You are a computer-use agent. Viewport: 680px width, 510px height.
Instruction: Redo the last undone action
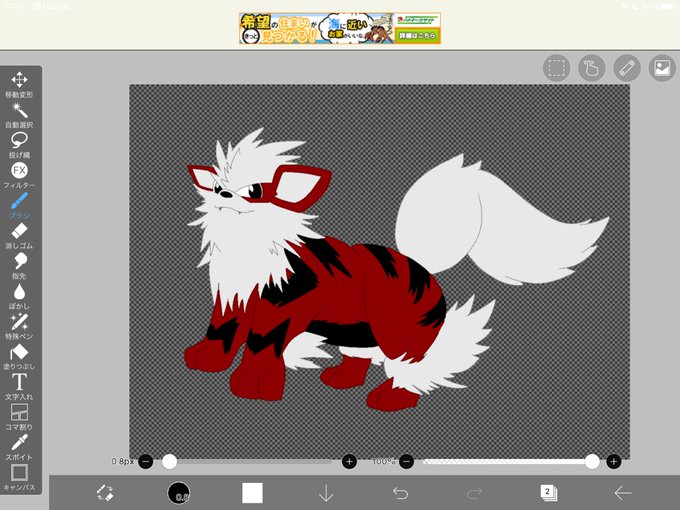(474, 493)
